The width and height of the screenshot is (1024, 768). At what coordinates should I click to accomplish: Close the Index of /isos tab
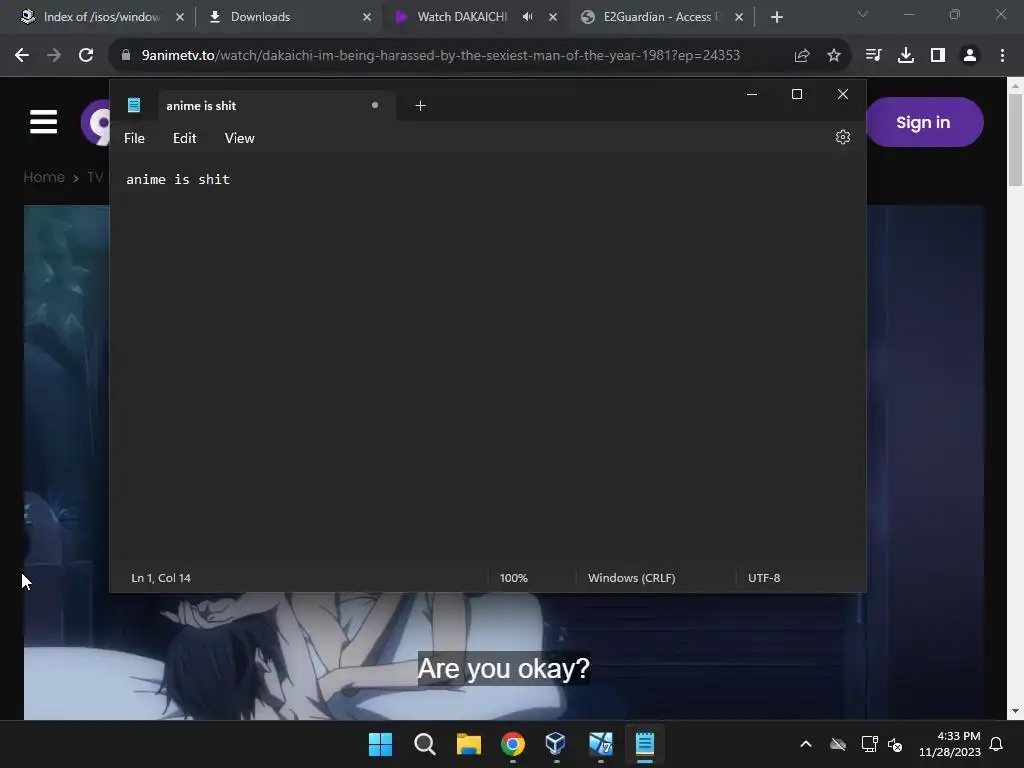pyautogui.click(x=180, y=17)
